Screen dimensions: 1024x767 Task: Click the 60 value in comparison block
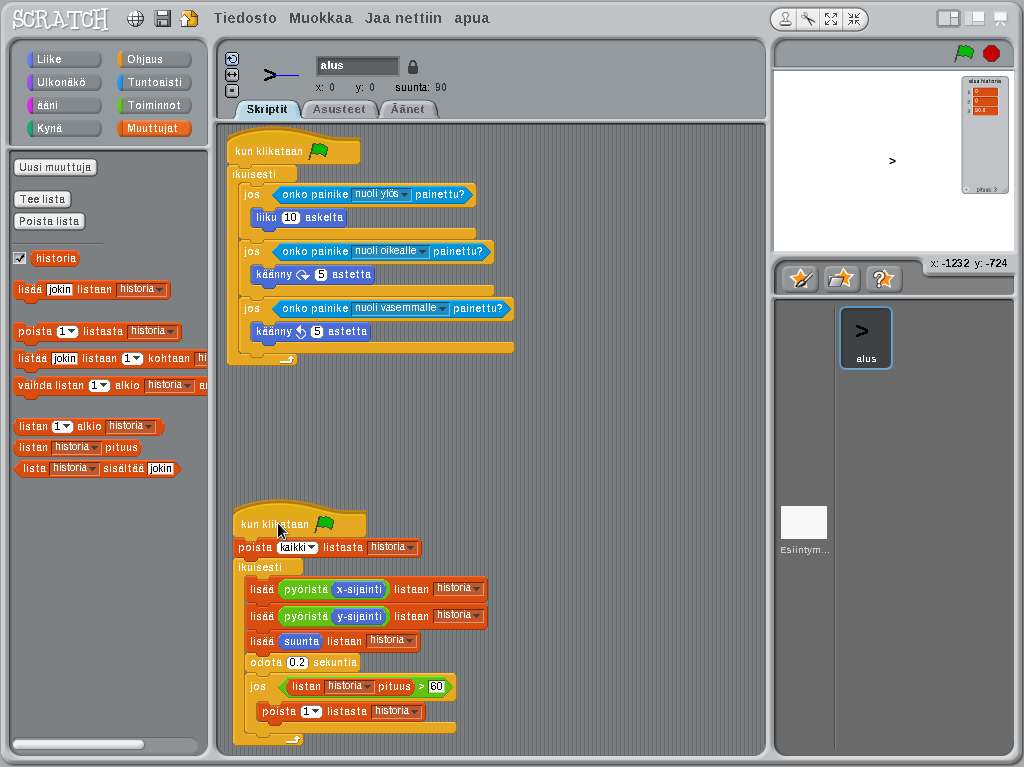click(436, 687)
